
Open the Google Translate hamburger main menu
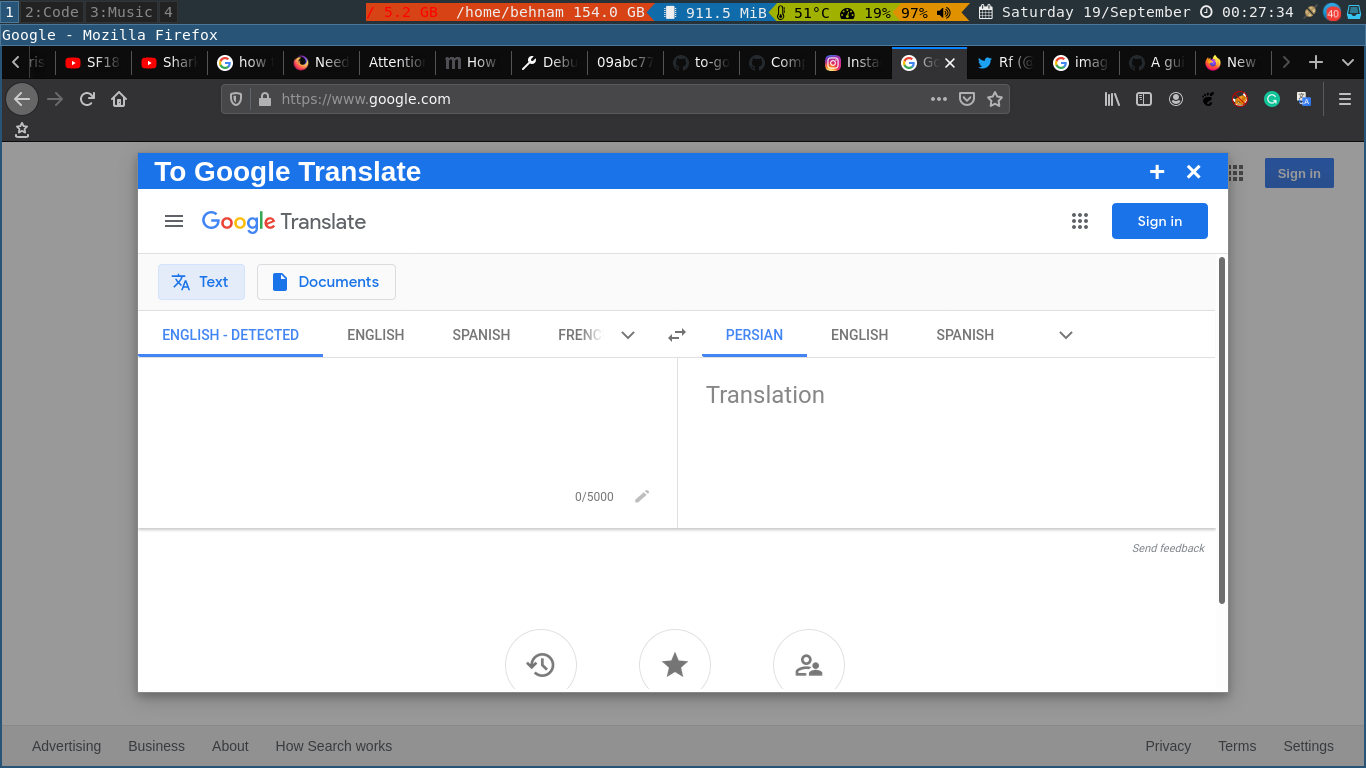click(x=174, y=221)
